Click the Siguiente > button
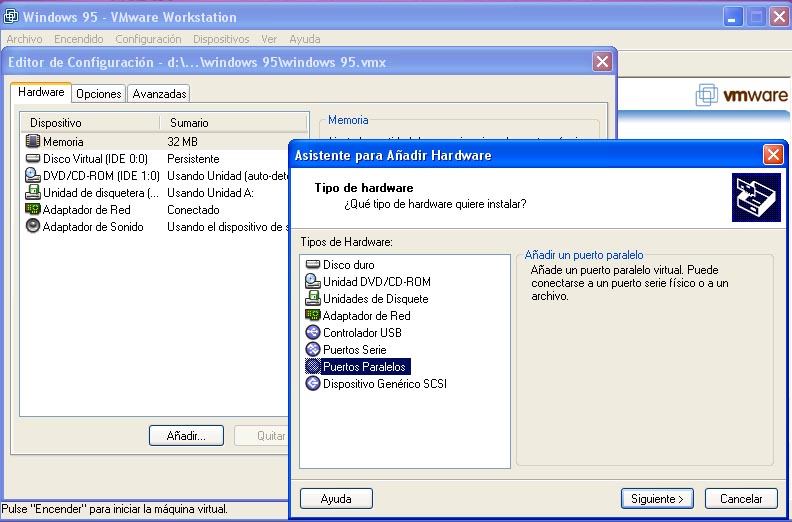The width and height of the screenshot is (792, 522). [x=657, y=499]
